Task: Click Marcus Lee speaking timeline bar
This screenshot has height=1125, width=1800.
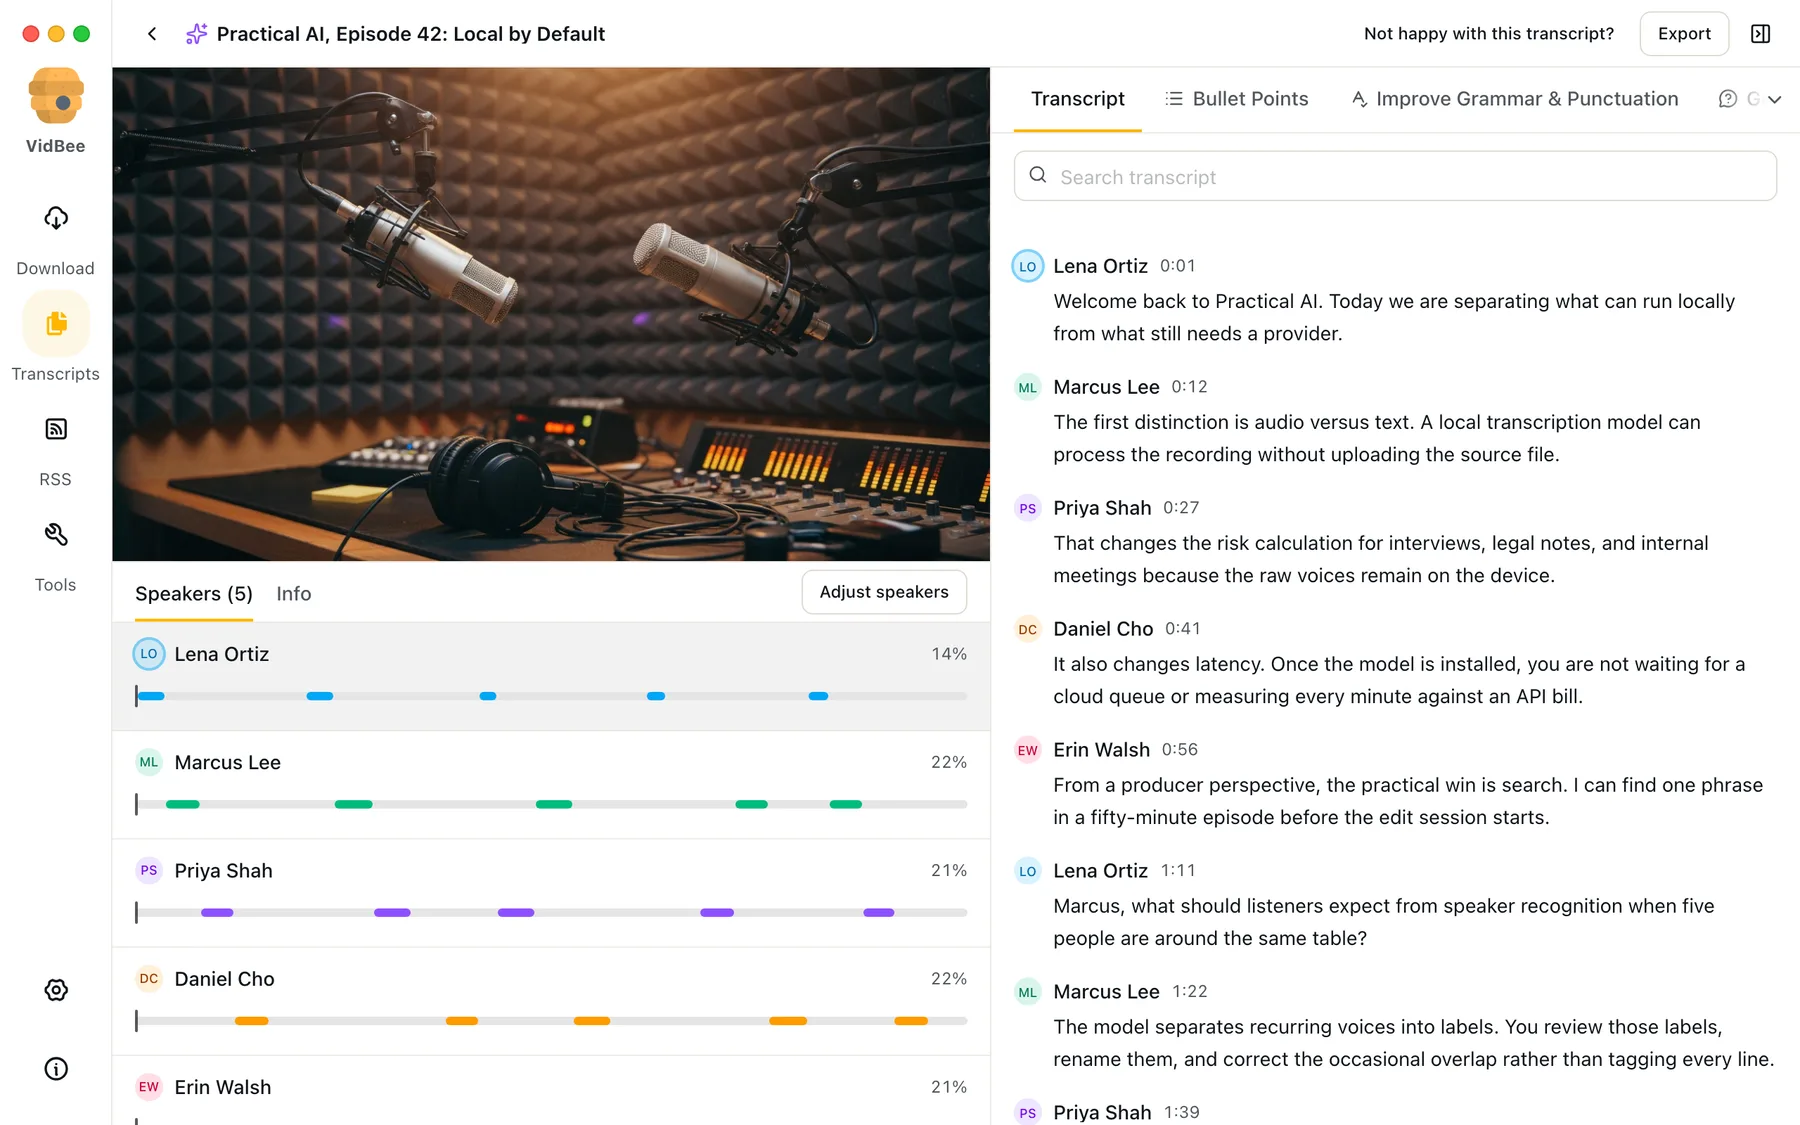Action: pos(551,804)
